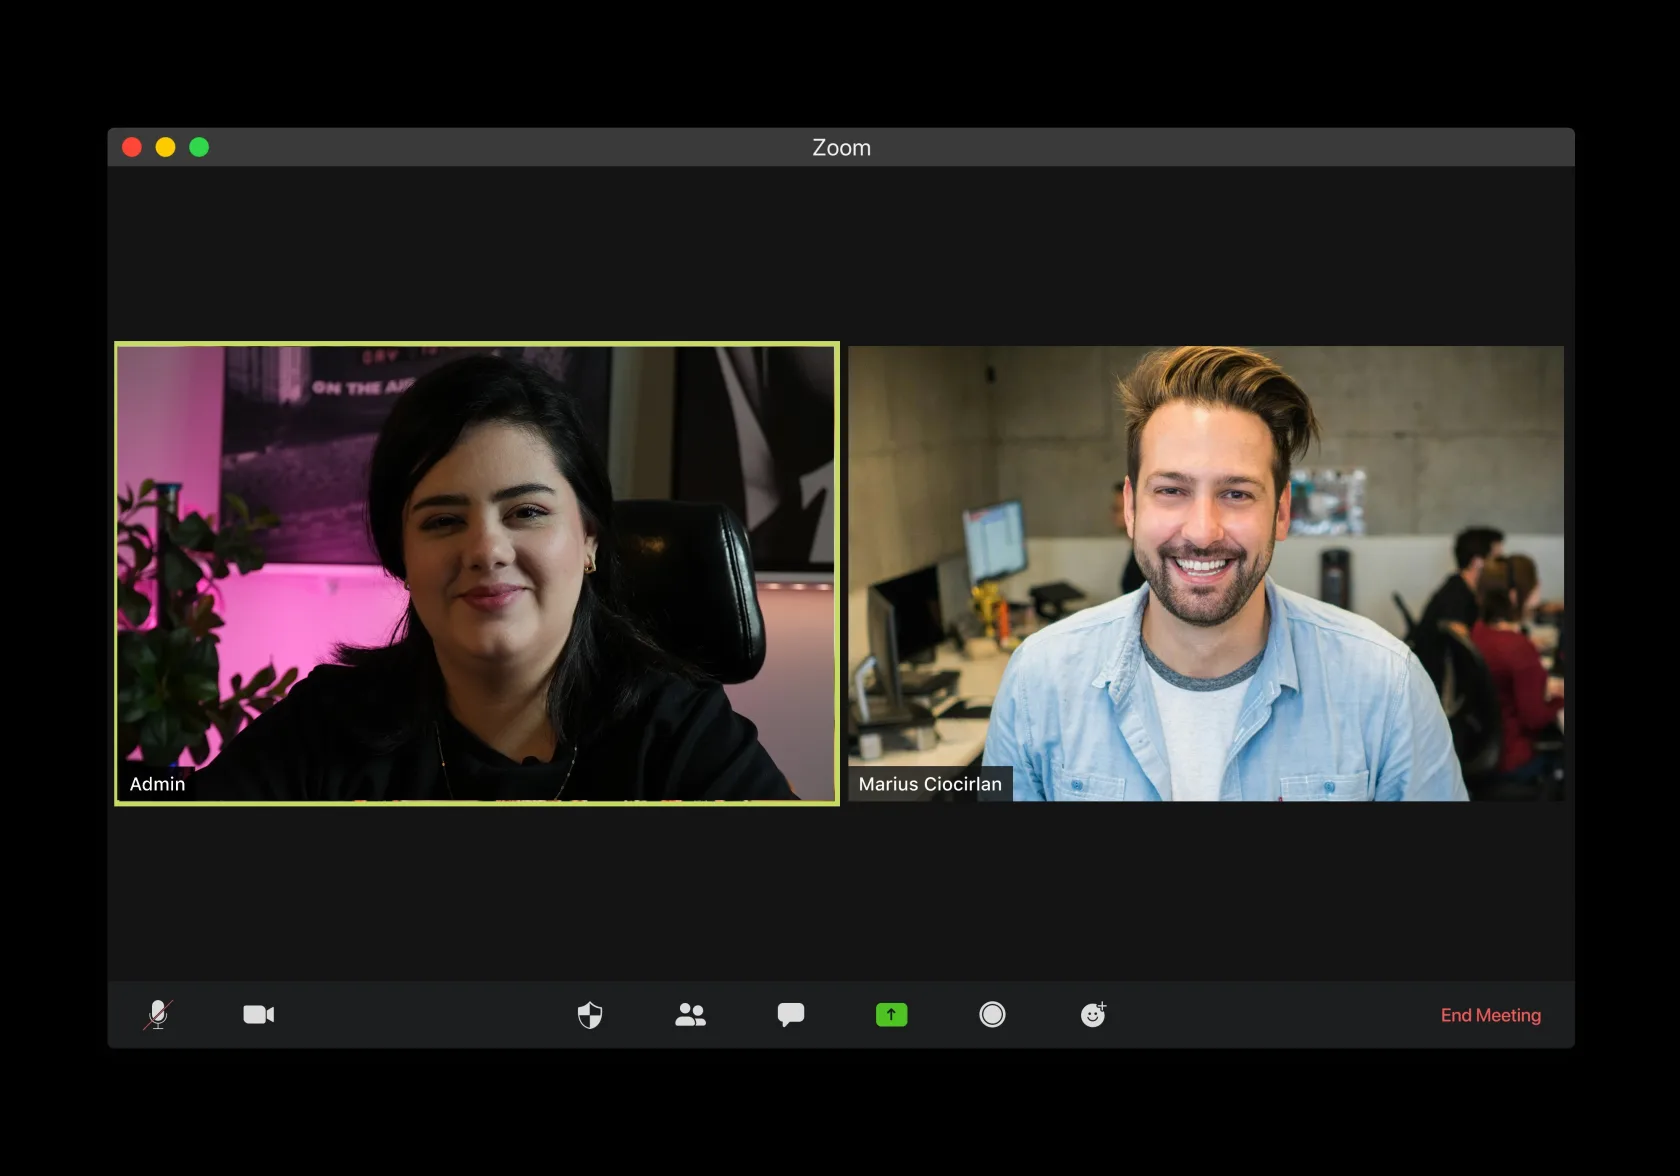The height and width of the screenshot is (1176, 1680).
Task: Open the Security shield options
Action: 590,1015
